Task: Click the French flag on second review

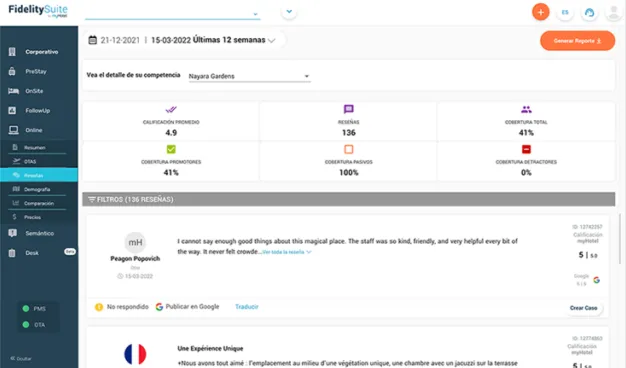Action: coord(135,354)
